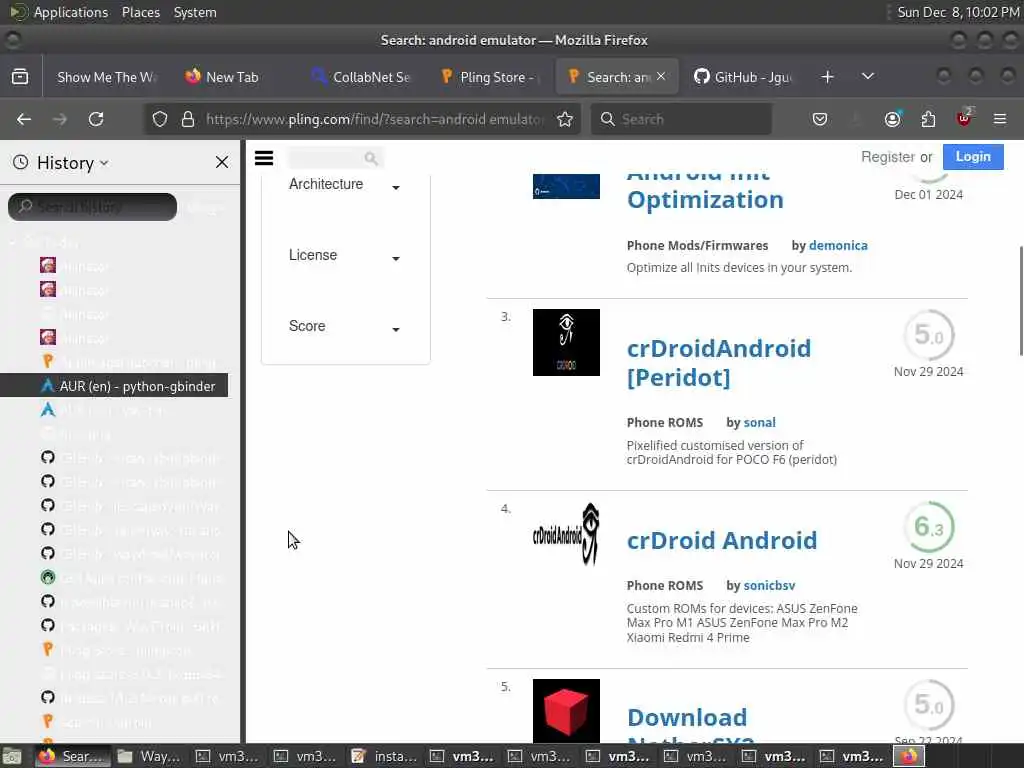Close the 'Search: an' tab
Viewport: 1024px width, 768px height.
[661, 76]
